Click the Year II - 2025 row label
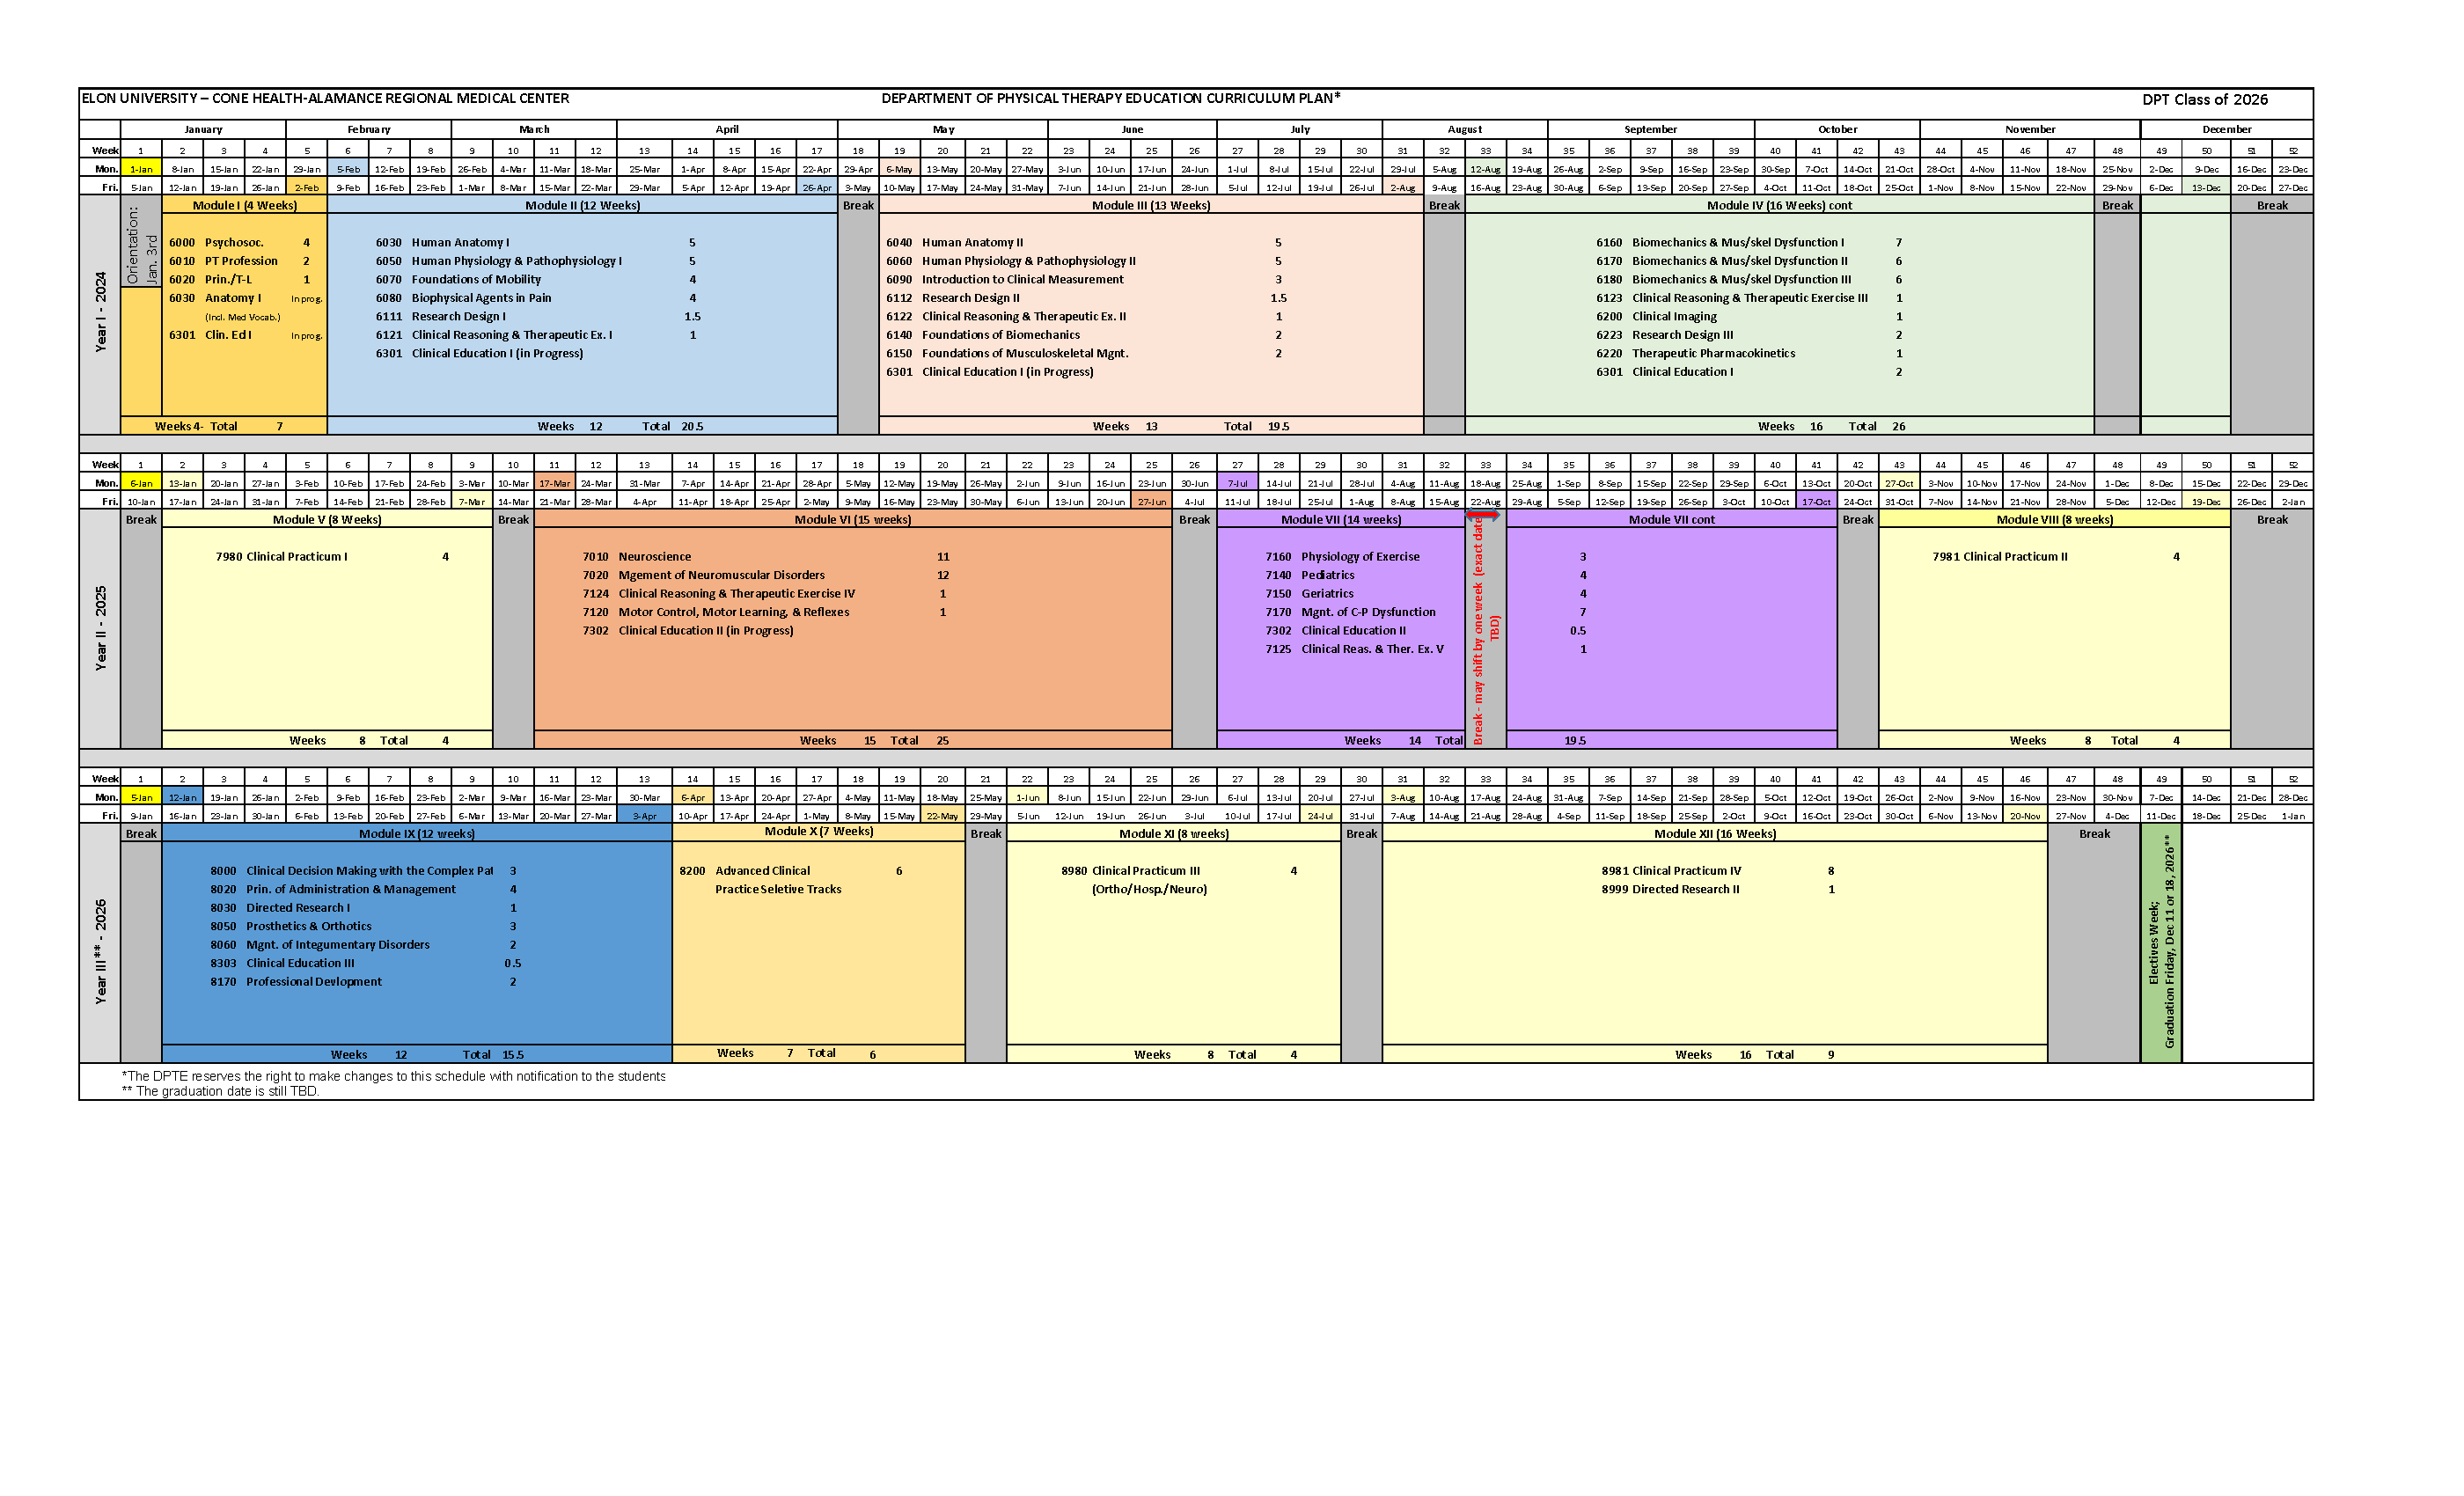This screenshot has width=2464, height=1496. 100,627
